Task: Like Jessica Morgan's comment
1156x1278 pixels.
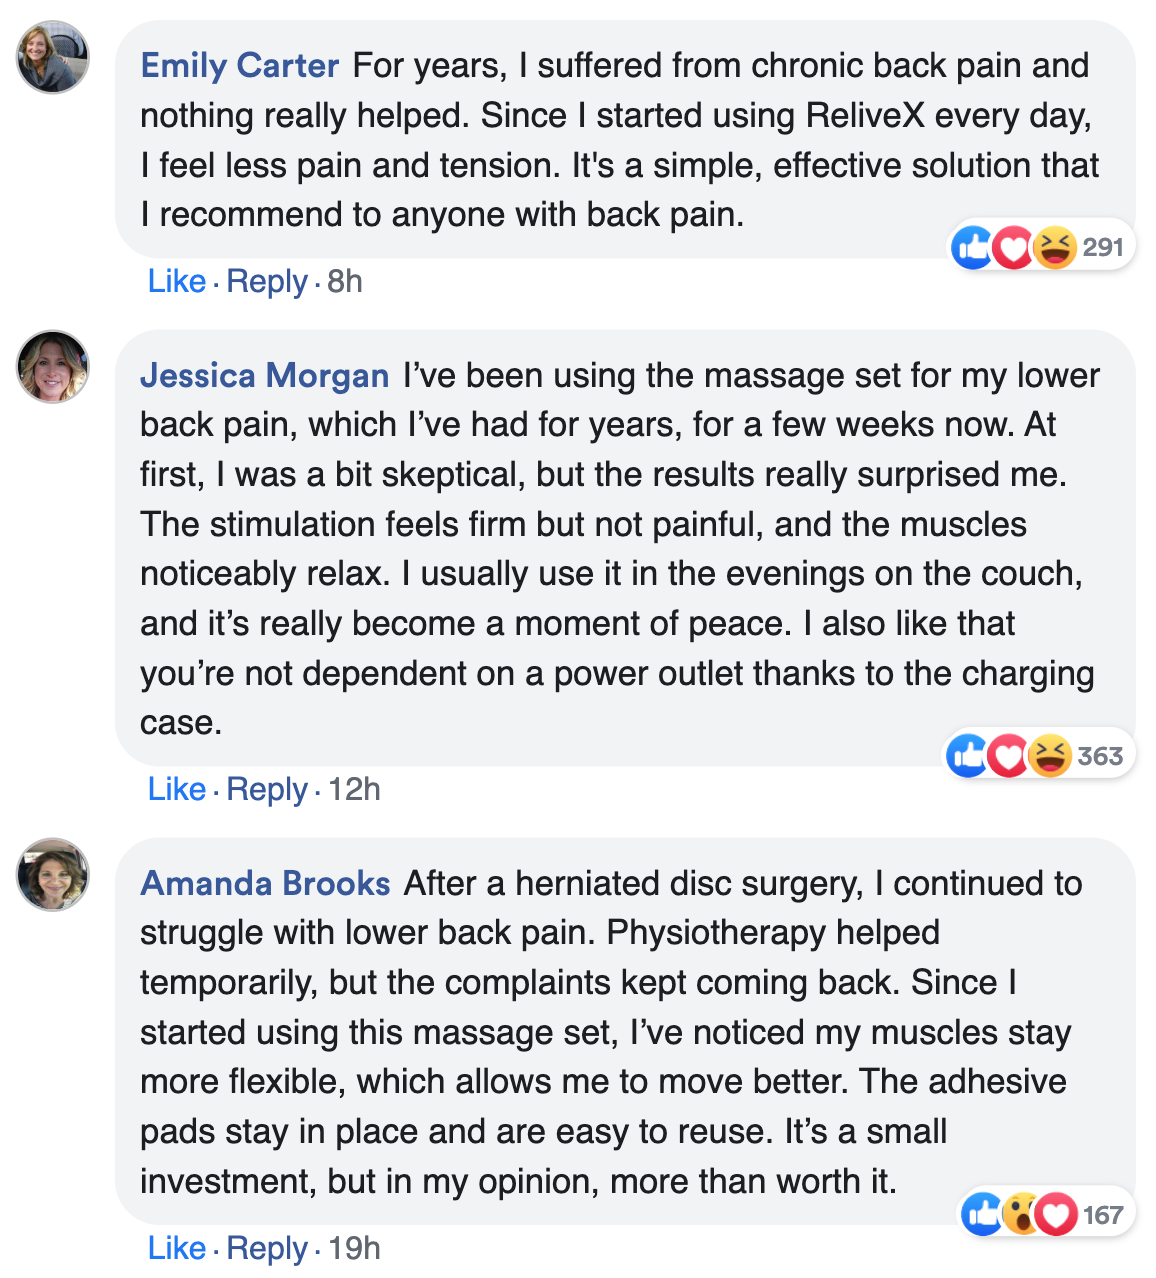Action: coord(176,790)
